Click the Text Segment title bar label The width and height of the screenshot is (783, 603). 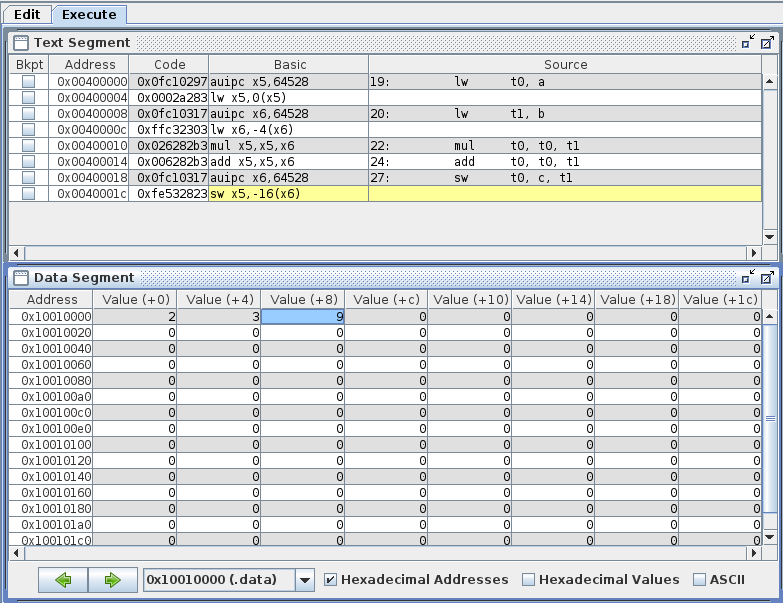(x=82, y=42)
